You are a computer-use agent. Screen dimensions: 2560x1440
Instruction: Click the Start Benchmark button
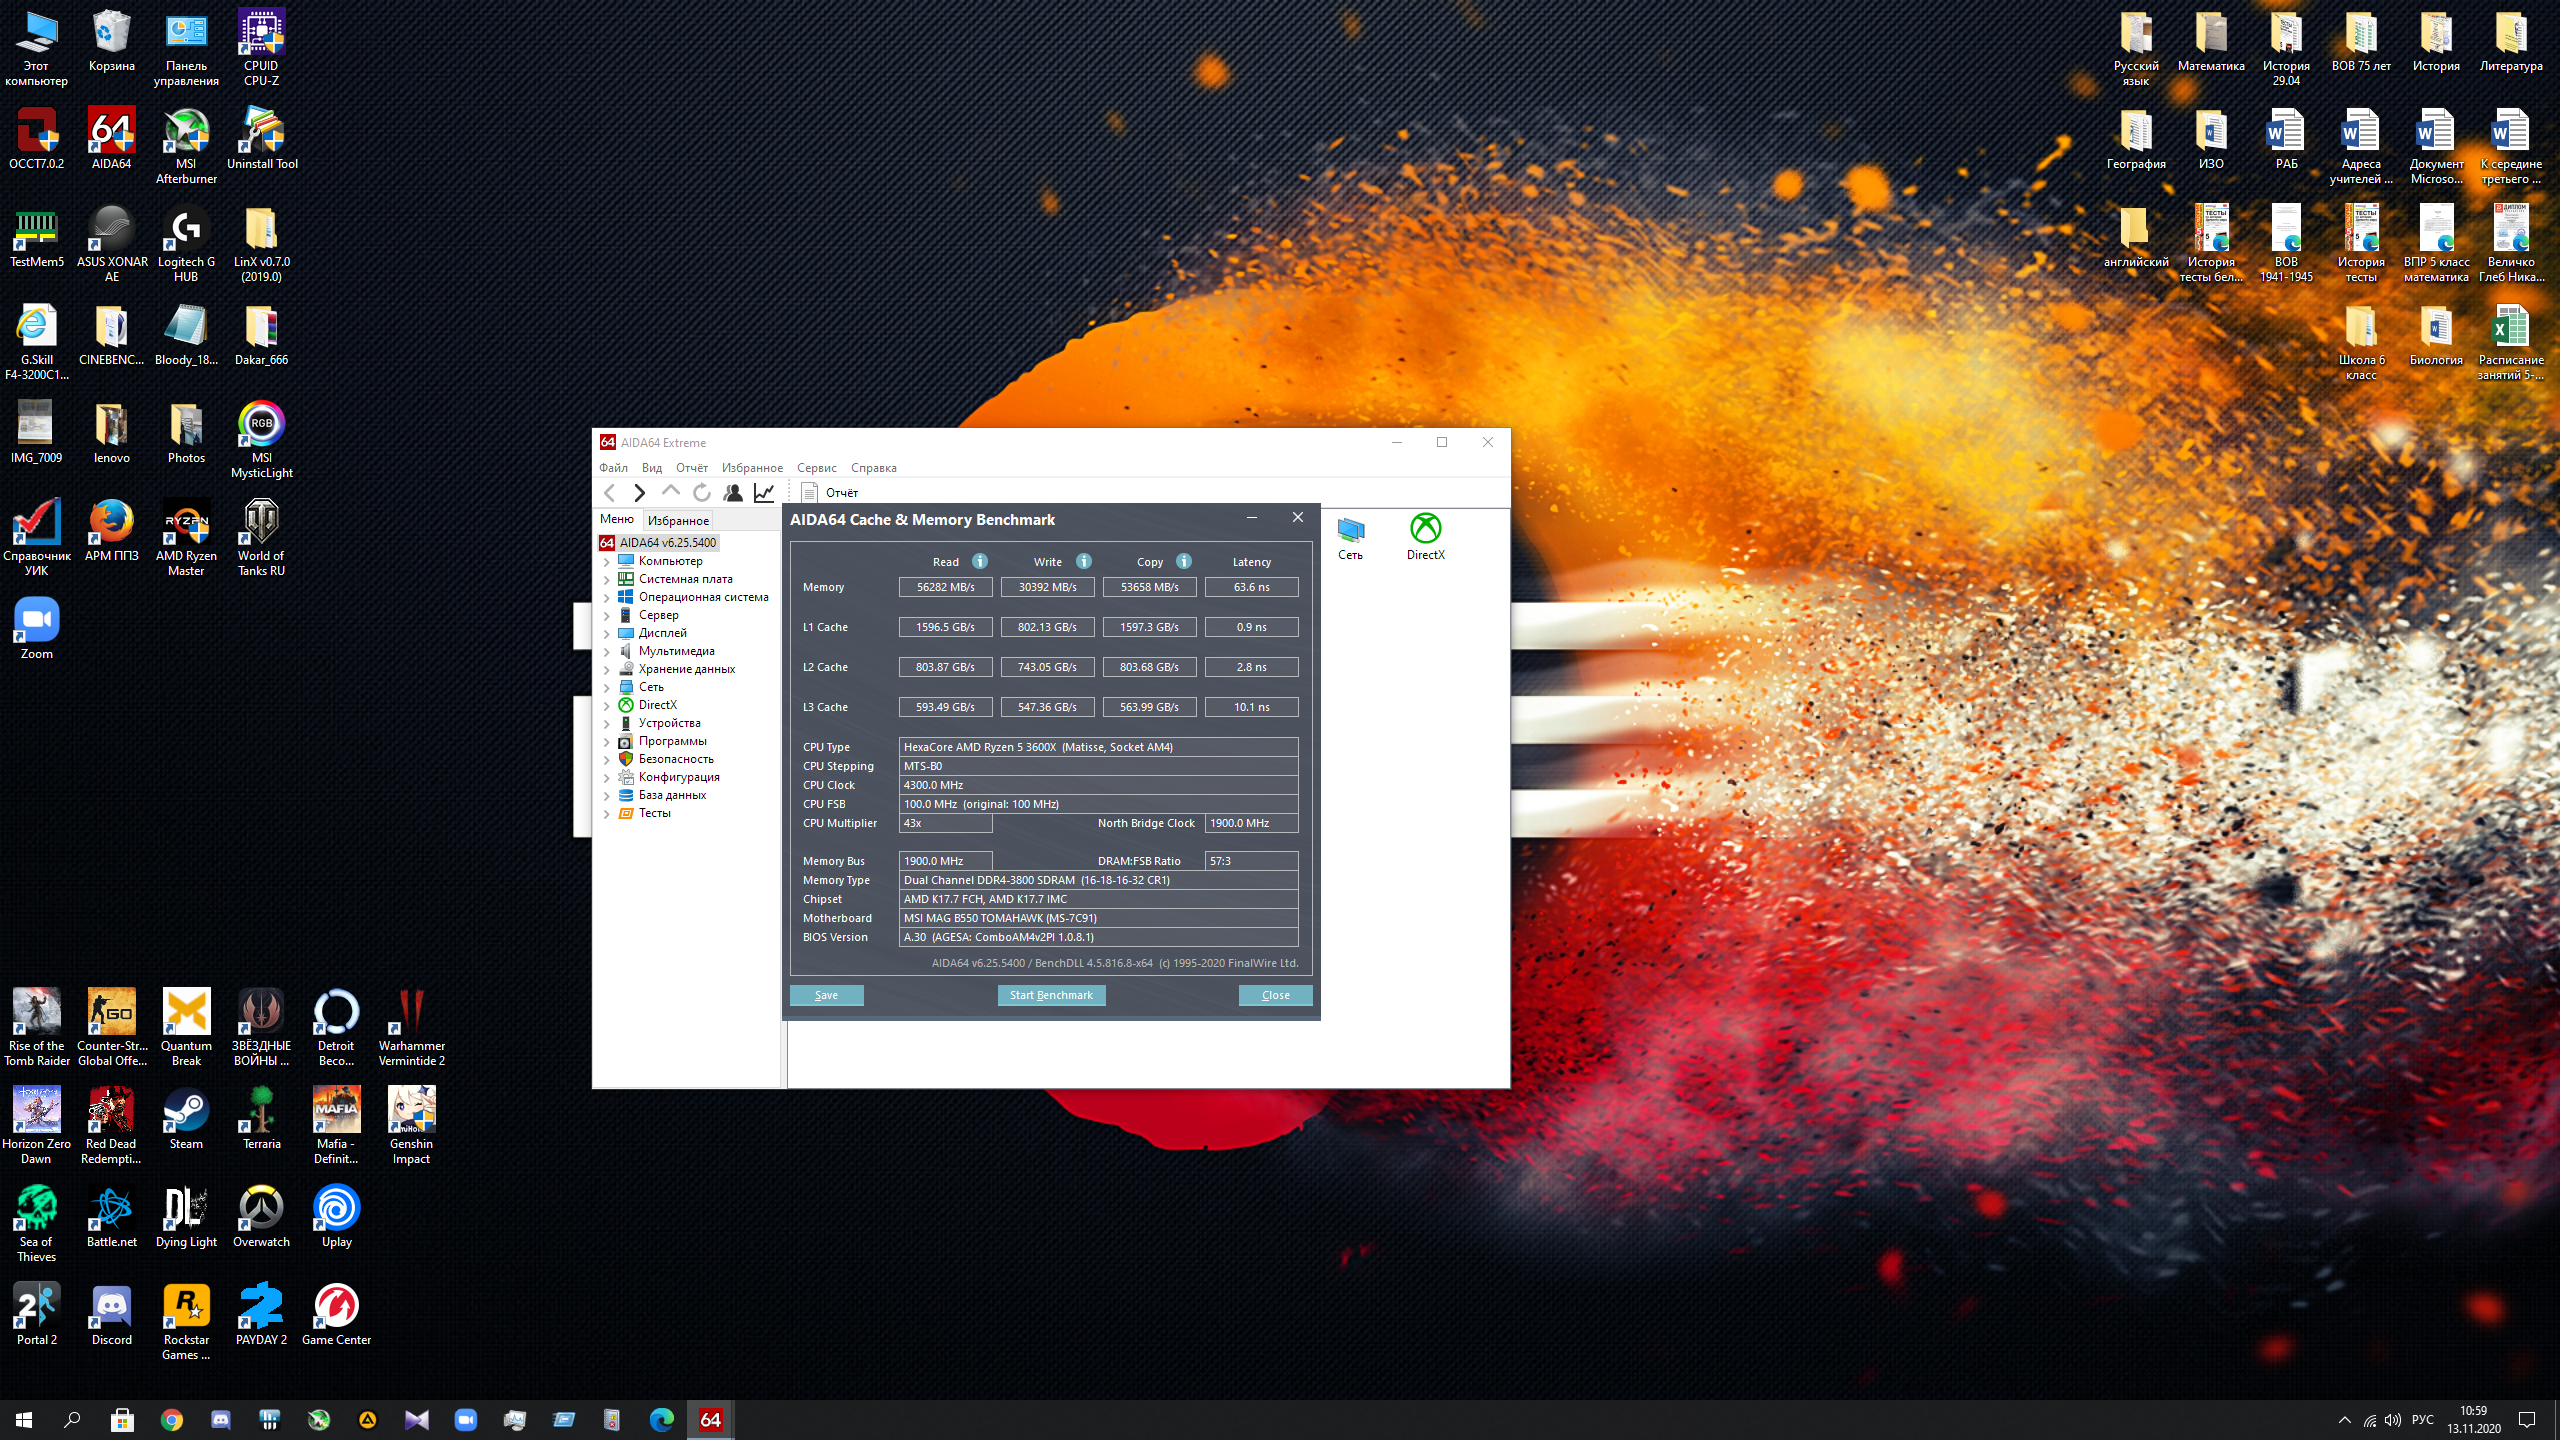(1051, 995)
